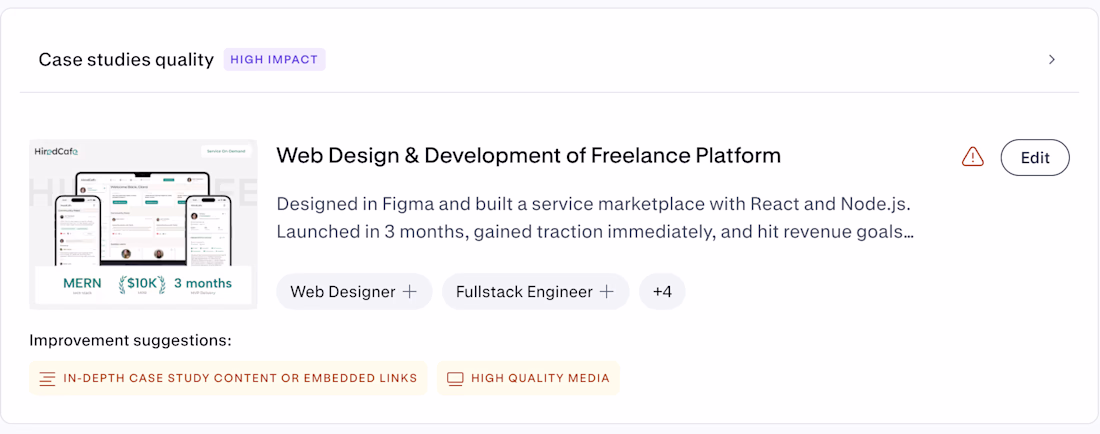Click the Case studies quality heading
The height and width of the screenshot is (434, 1100).
pos(126,60)
